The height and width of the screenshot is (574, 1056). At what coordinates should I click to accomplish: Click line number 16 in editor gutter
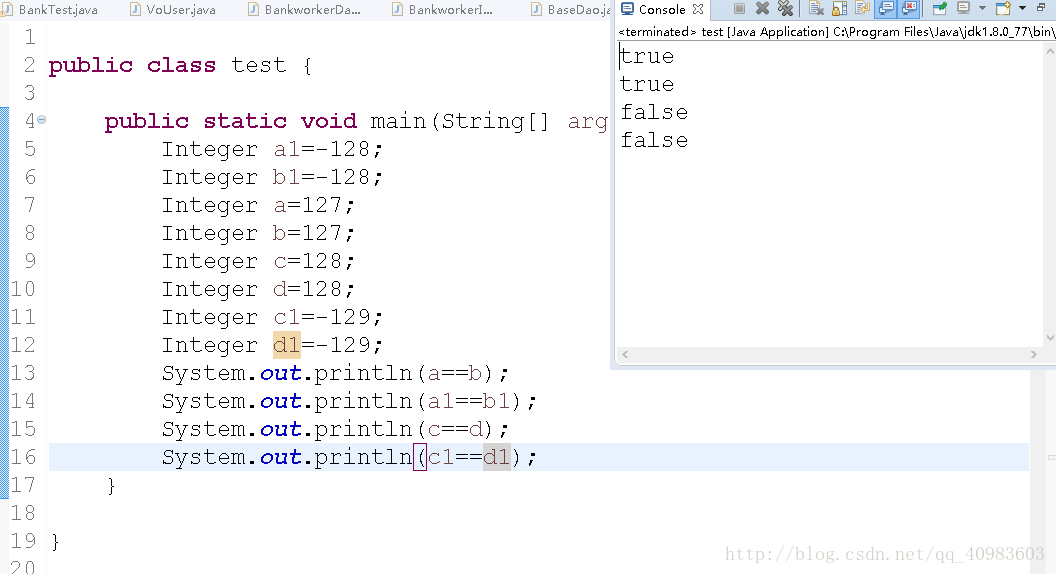(x=23, y=457)
